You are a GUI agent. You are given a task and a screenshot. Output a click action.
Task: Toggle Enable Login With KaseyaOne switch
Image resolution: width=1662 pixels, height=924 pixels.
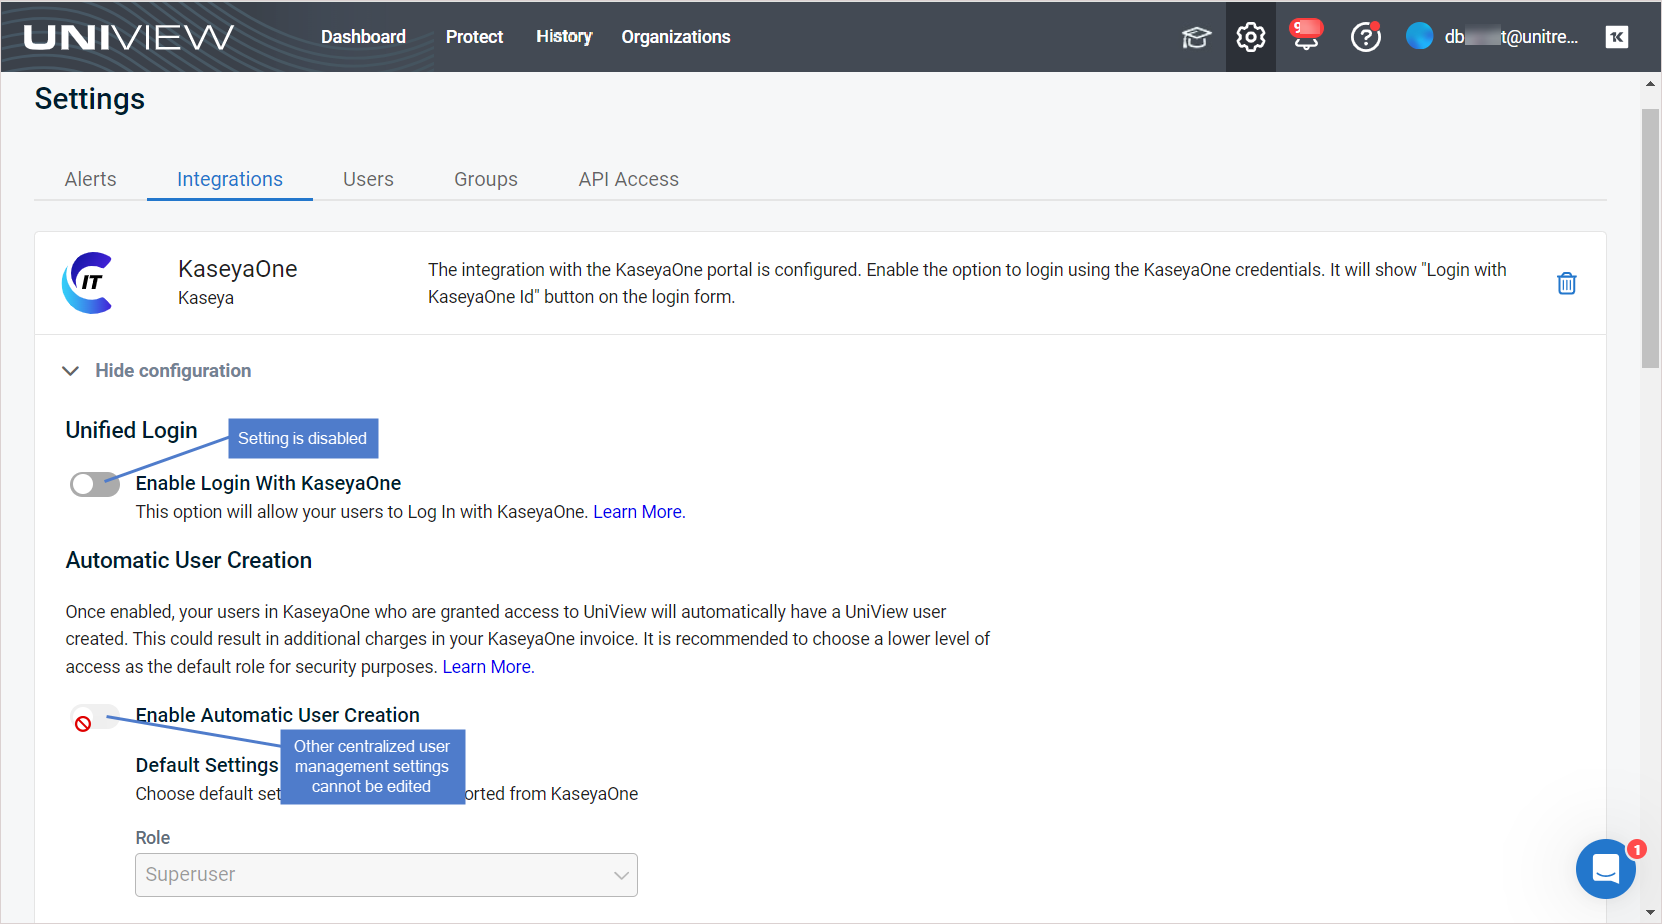coord(95,485)
